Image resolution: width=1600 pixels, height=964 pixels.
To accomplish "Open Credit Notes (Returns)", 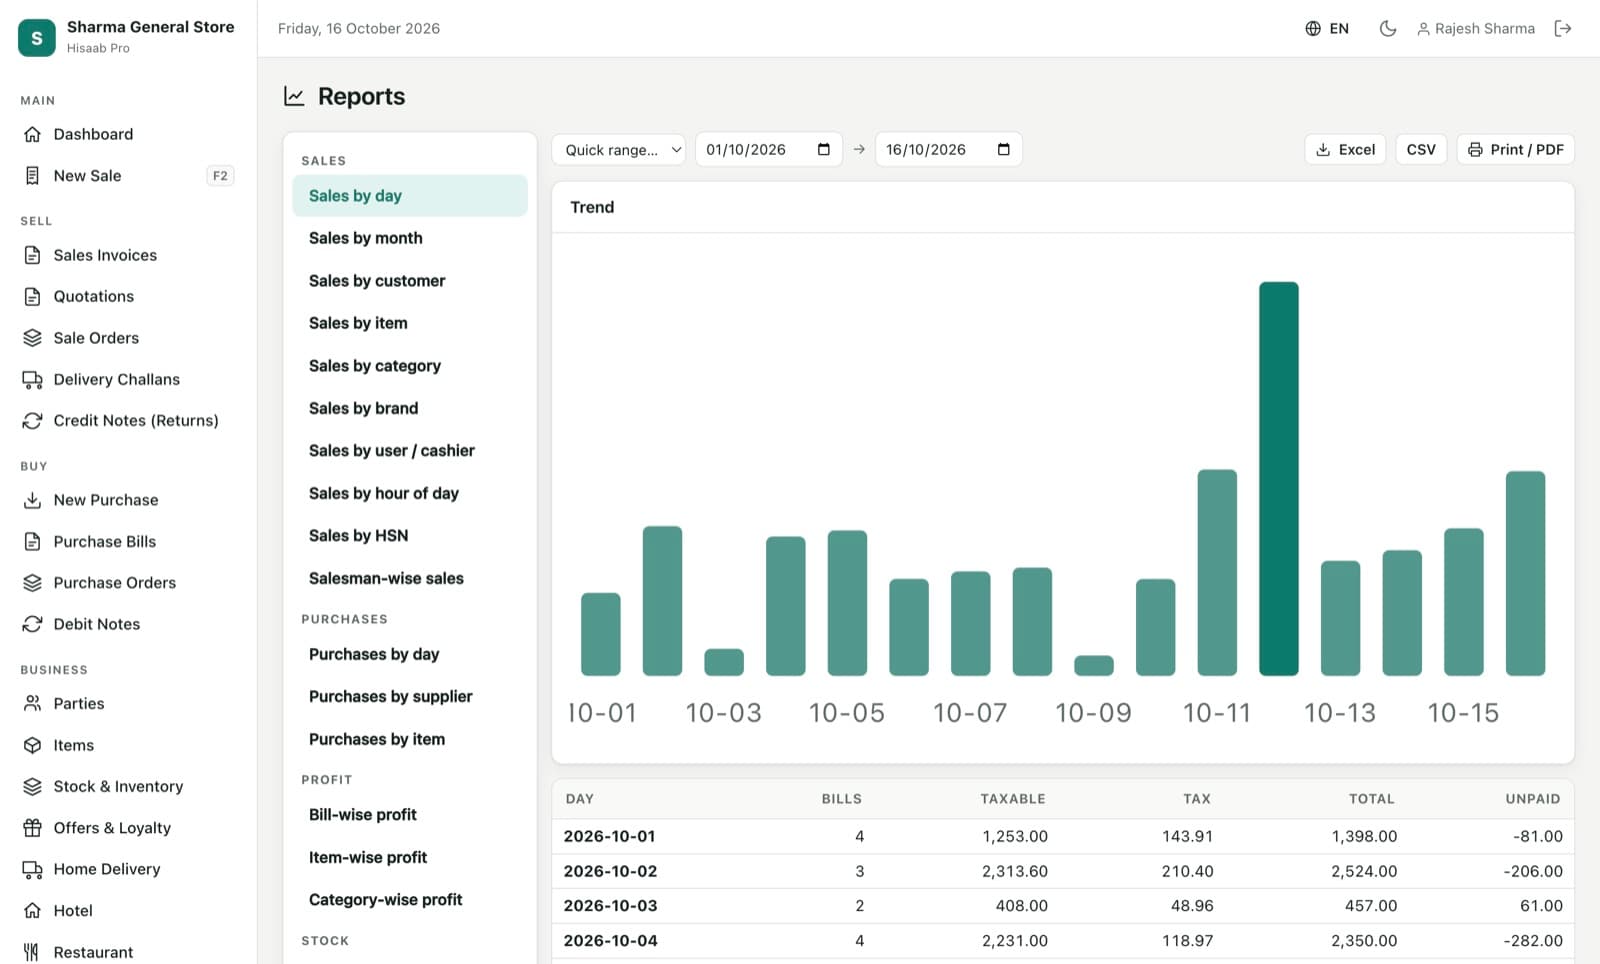I will 128,420.
